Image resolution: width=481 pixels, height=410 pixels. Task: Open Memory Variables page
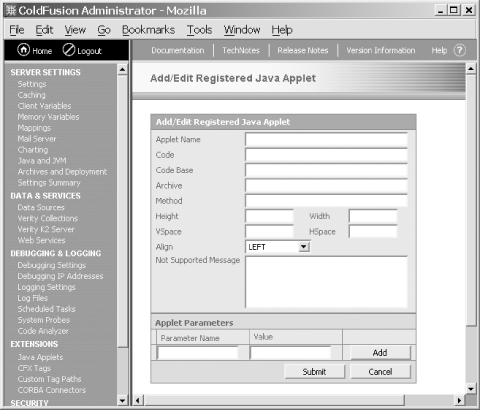click(x=48, y=117)
